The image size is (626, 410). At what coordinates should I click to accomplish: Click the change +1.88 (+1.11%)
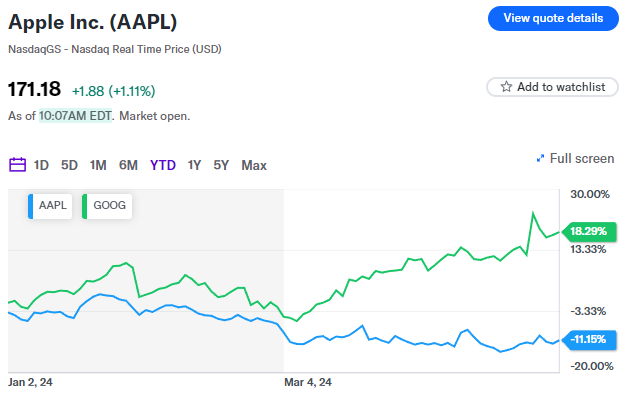pyautogui.click(x=113, y=91)
